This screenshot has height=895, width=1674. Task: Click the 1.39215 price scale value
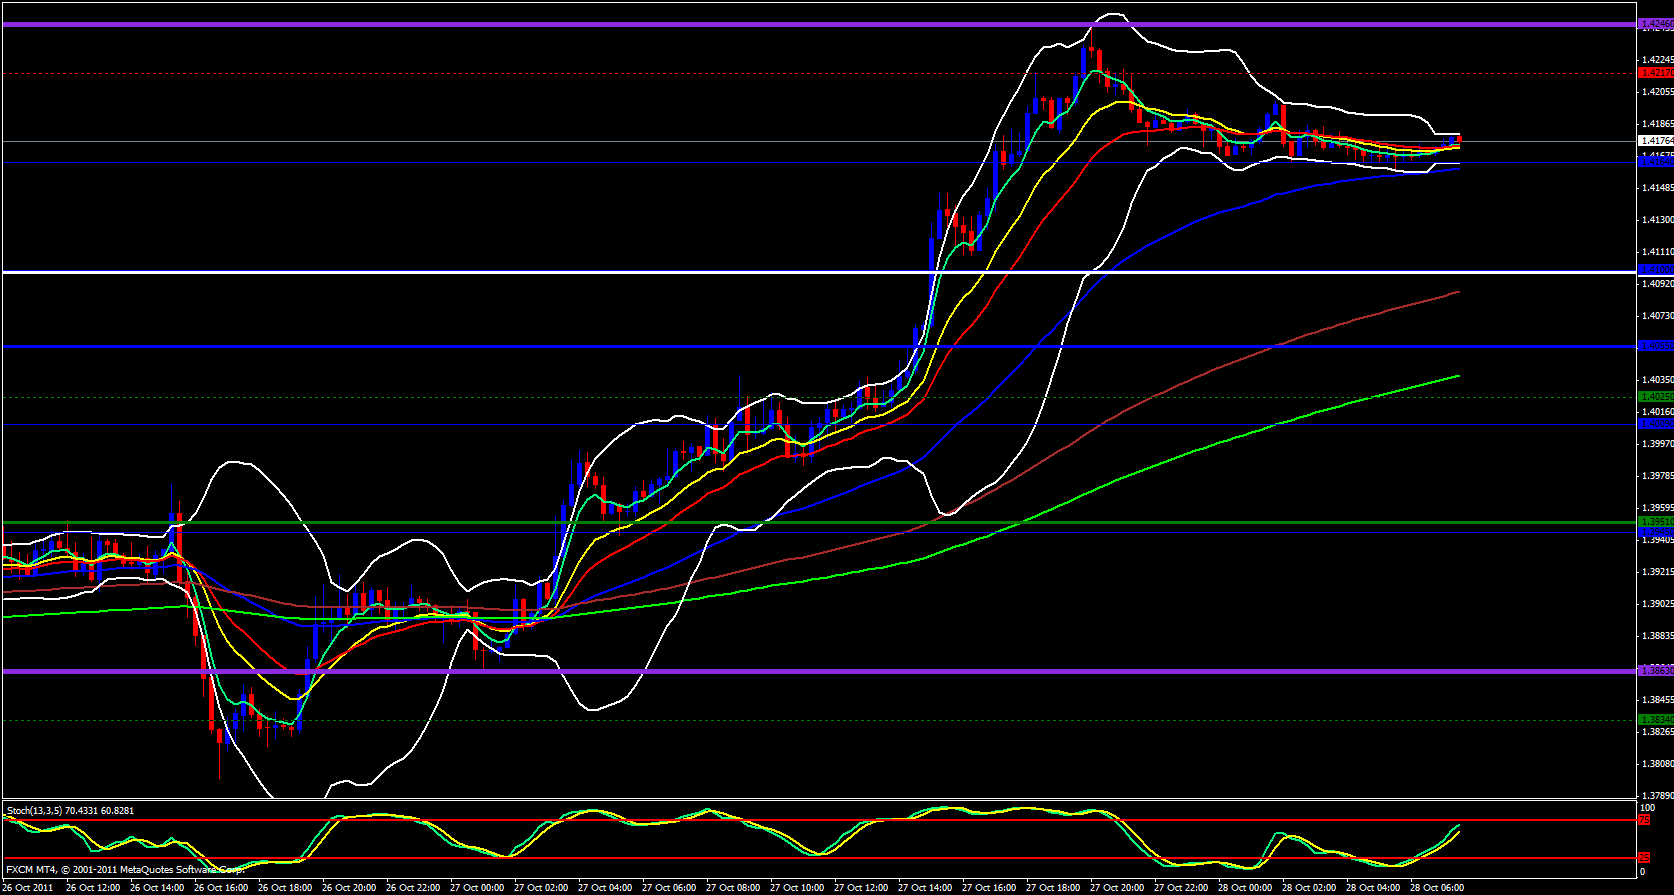tap(1657, 572)
